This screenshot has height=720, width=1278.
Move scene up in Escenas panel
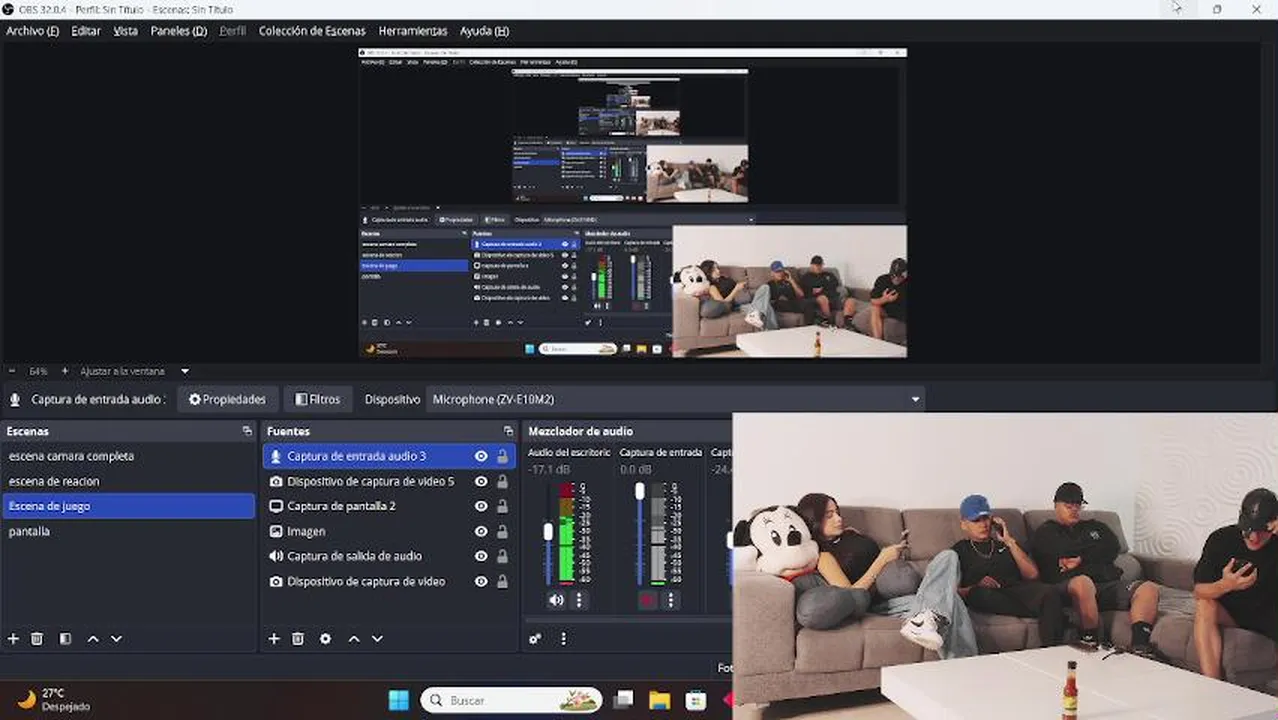[x=93, y=638]
